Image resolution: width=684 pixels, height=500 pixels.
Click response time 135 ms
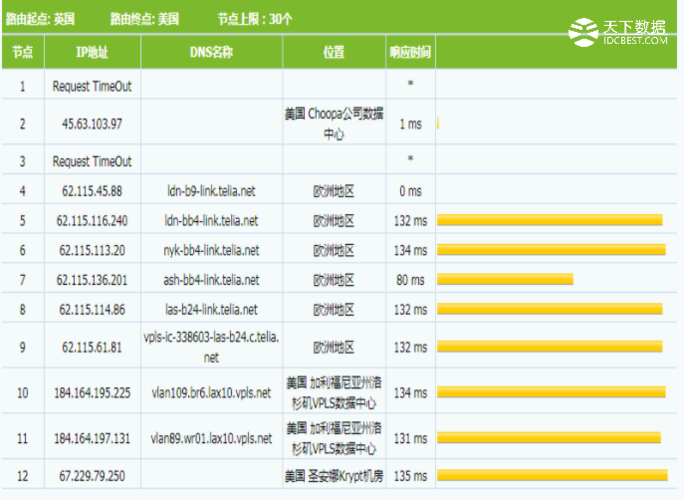pos(410,476)
